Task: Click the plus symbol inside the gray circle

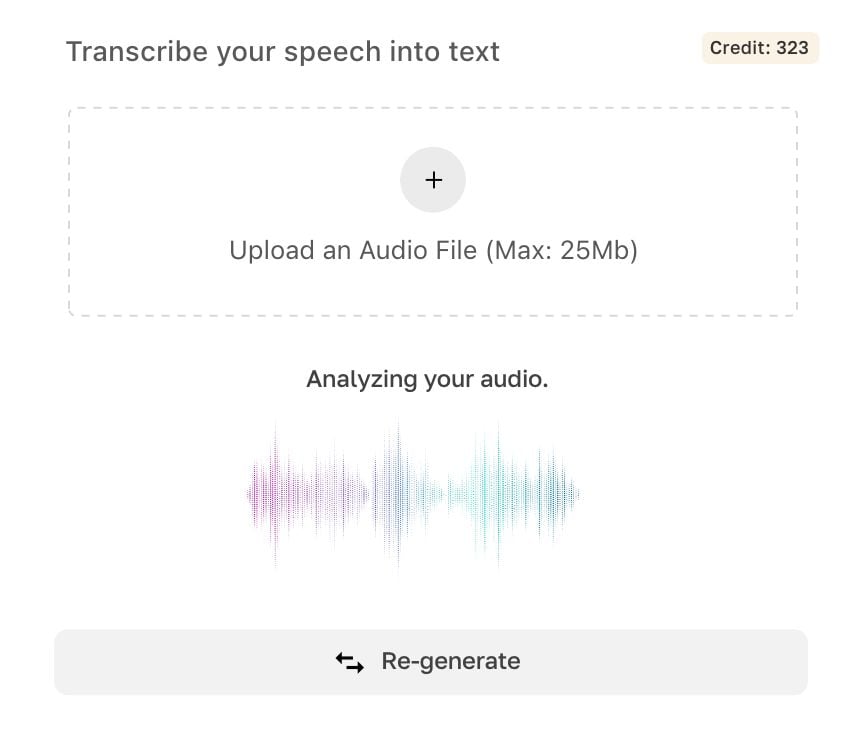Action: 433,180
